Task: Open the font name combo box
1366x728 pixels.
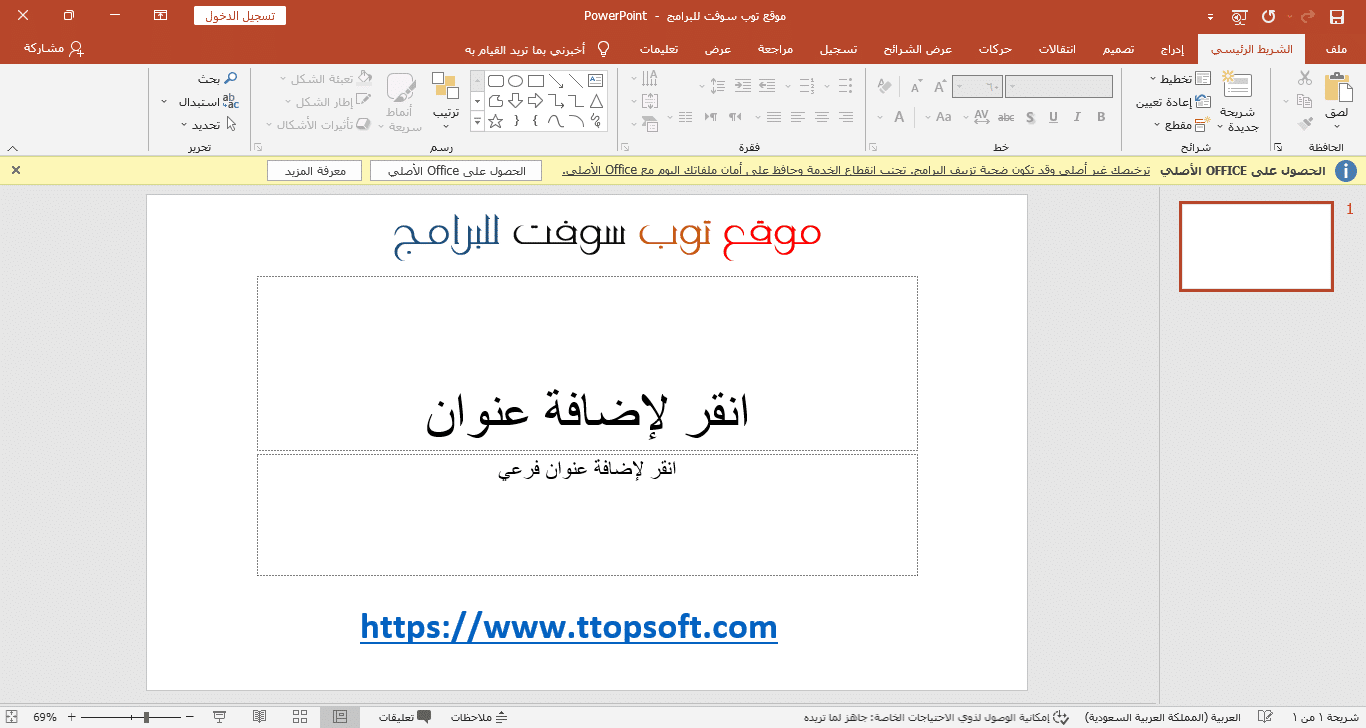Action: [1059, 87]
